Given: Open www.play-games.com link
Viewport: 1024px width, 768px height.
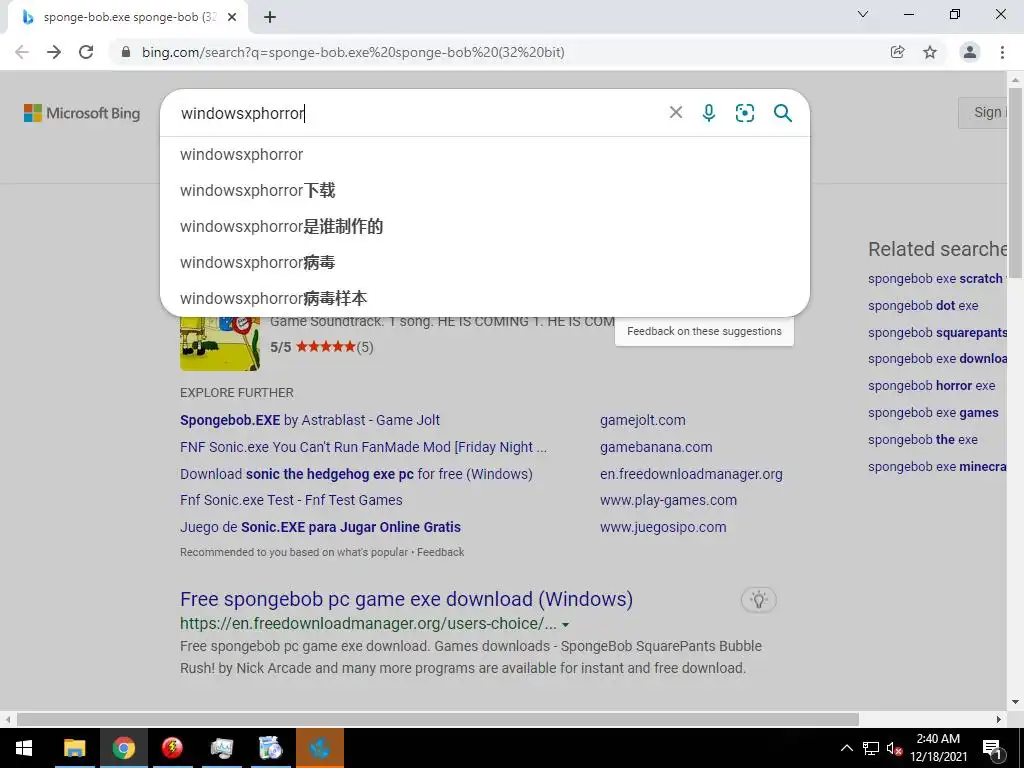Looking at the screenshot, I should pos(668,500).
